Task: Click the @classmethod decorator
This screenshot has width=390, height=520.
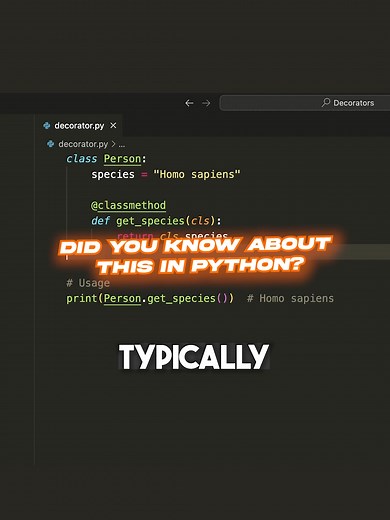Action: click(128, 205)
